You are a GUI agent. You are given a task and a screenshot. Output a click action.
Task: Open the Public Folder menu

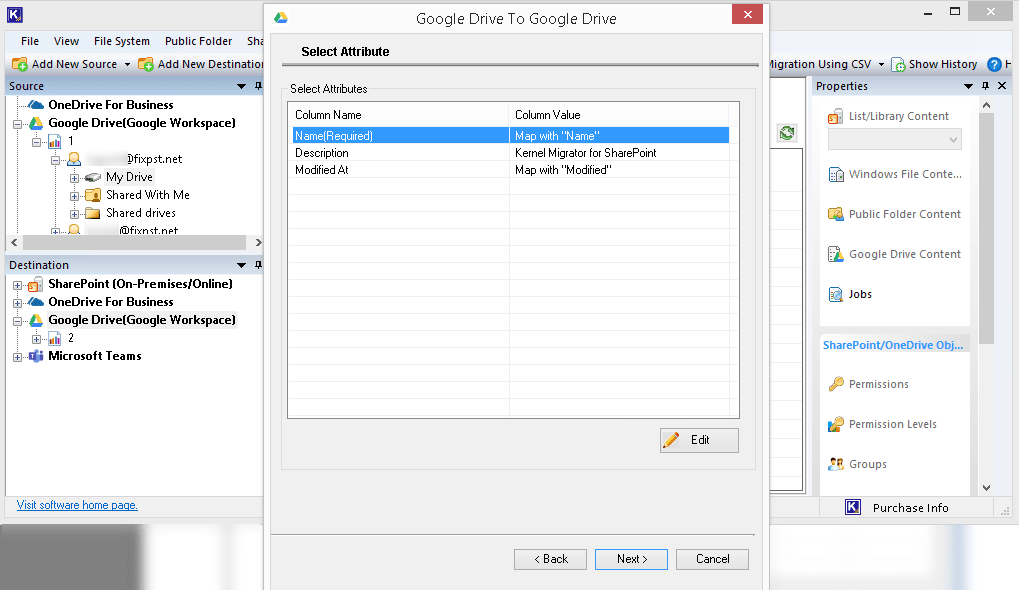click(198, 41)
